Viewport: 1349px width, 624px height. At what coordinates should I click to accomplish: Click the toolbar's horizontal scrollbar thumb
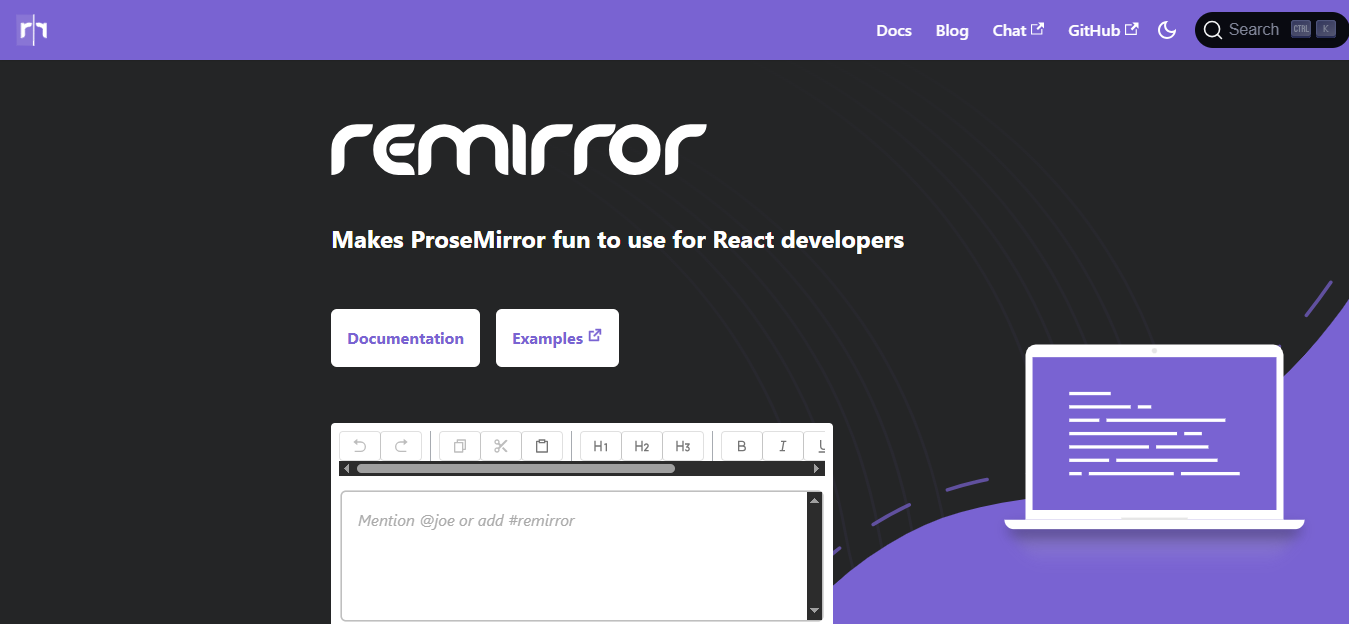click(x=516, y=468)
